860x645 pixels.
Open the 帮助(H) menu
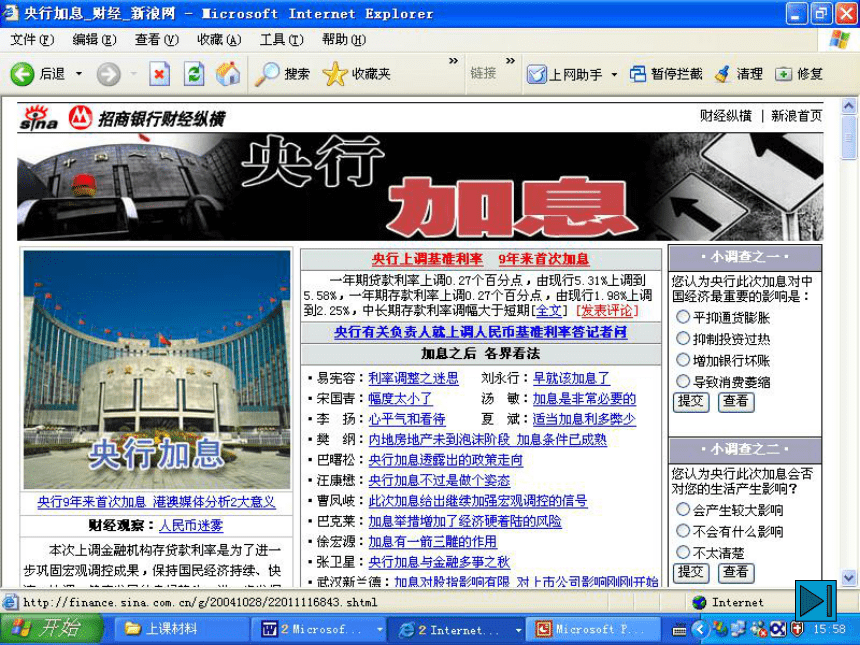point(344,39)
